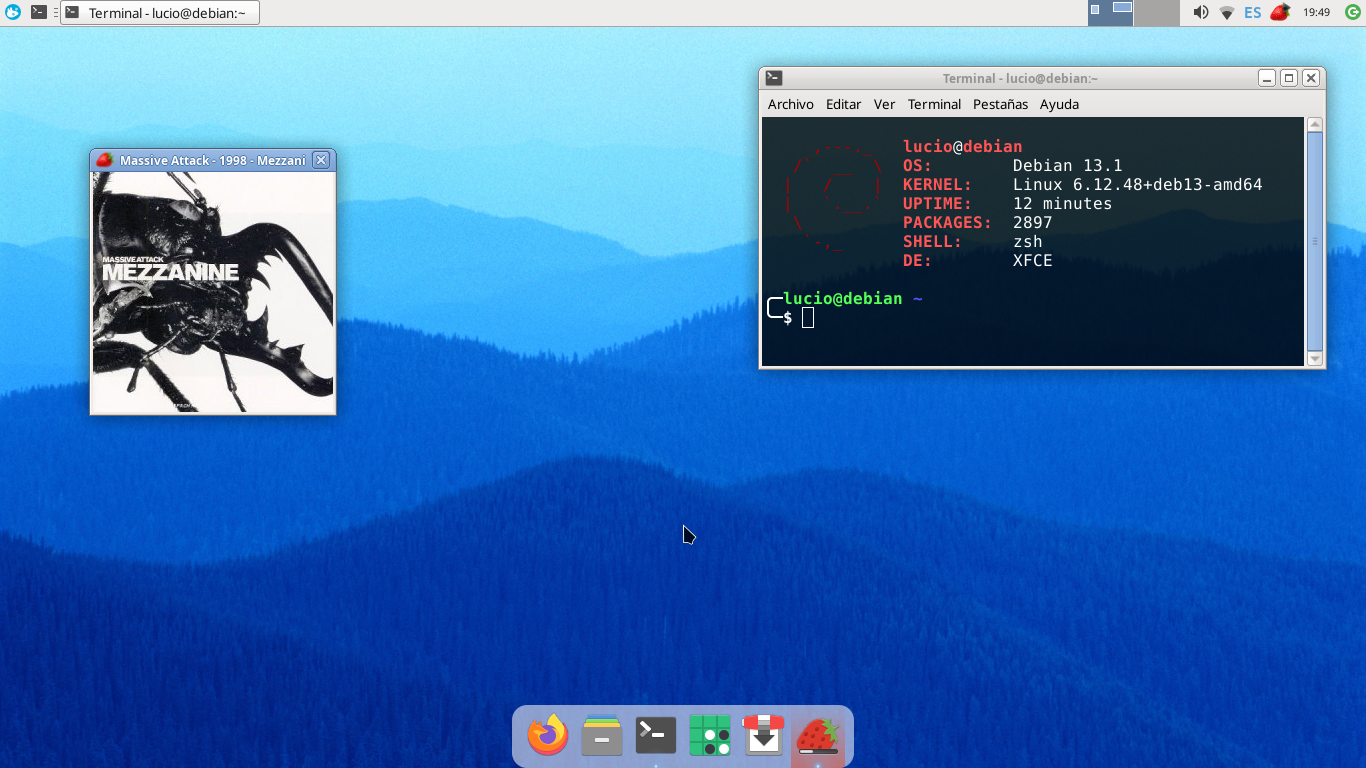Click the ES keyboard layout indicator

pyautogui.click(x=1253, y=13)
